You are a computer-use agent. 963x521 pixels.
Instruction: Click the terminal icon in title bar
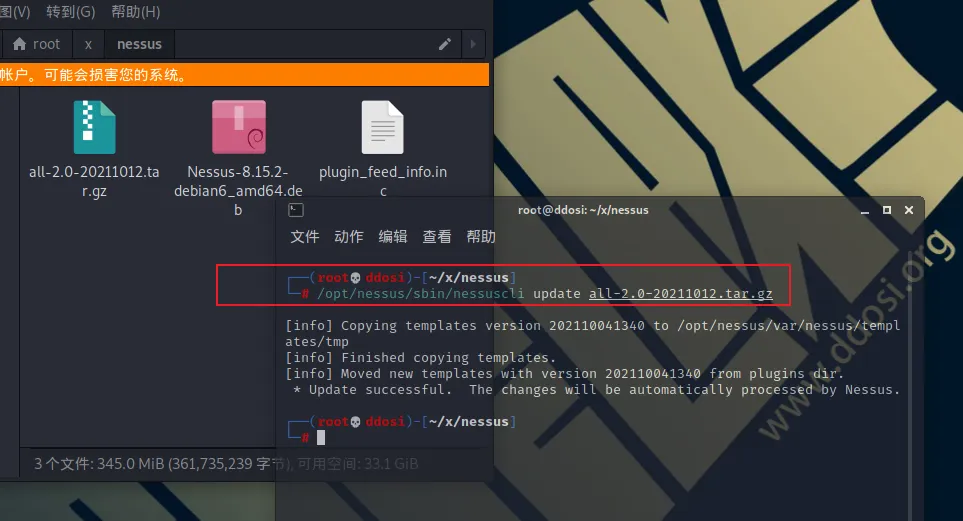(x=295, y=210)
